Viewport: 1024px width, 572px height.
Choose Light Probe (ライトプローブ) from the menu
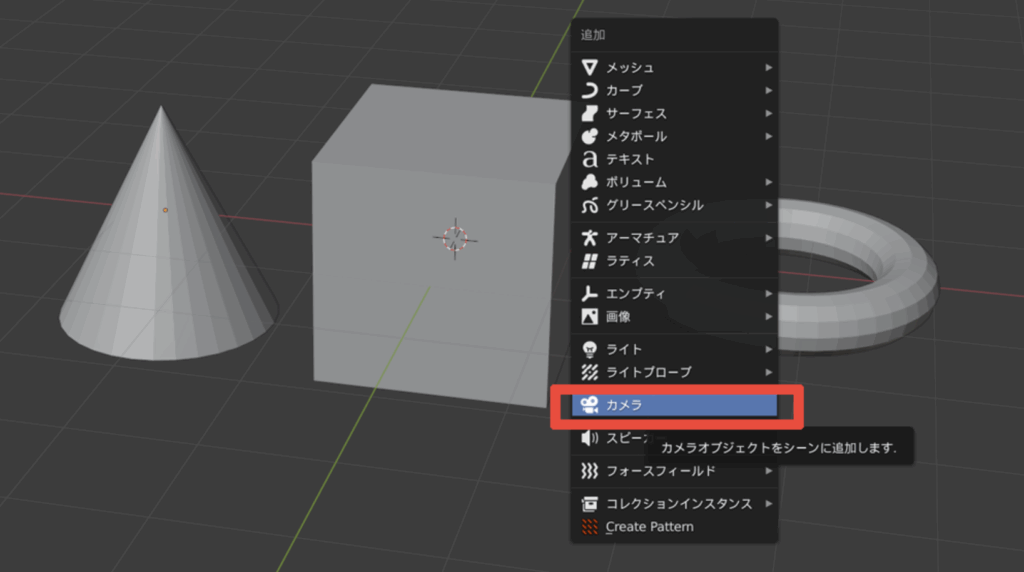pyautogui.click(x=648, y=372)
